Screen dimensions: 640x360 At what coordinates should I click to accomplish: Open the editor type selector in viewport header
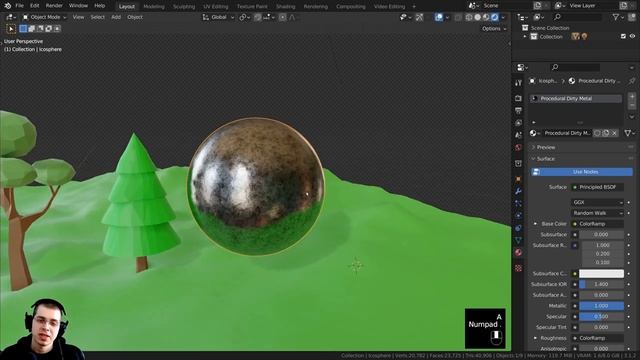click(x=10, y=17)
